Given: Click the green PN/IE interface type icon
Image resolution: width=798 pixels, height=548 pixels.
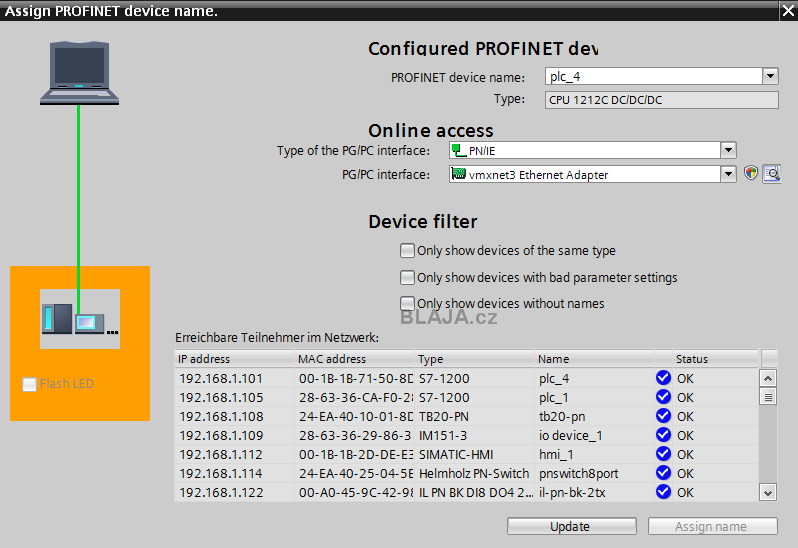Looking at the screenshot, I should (459, 150).
